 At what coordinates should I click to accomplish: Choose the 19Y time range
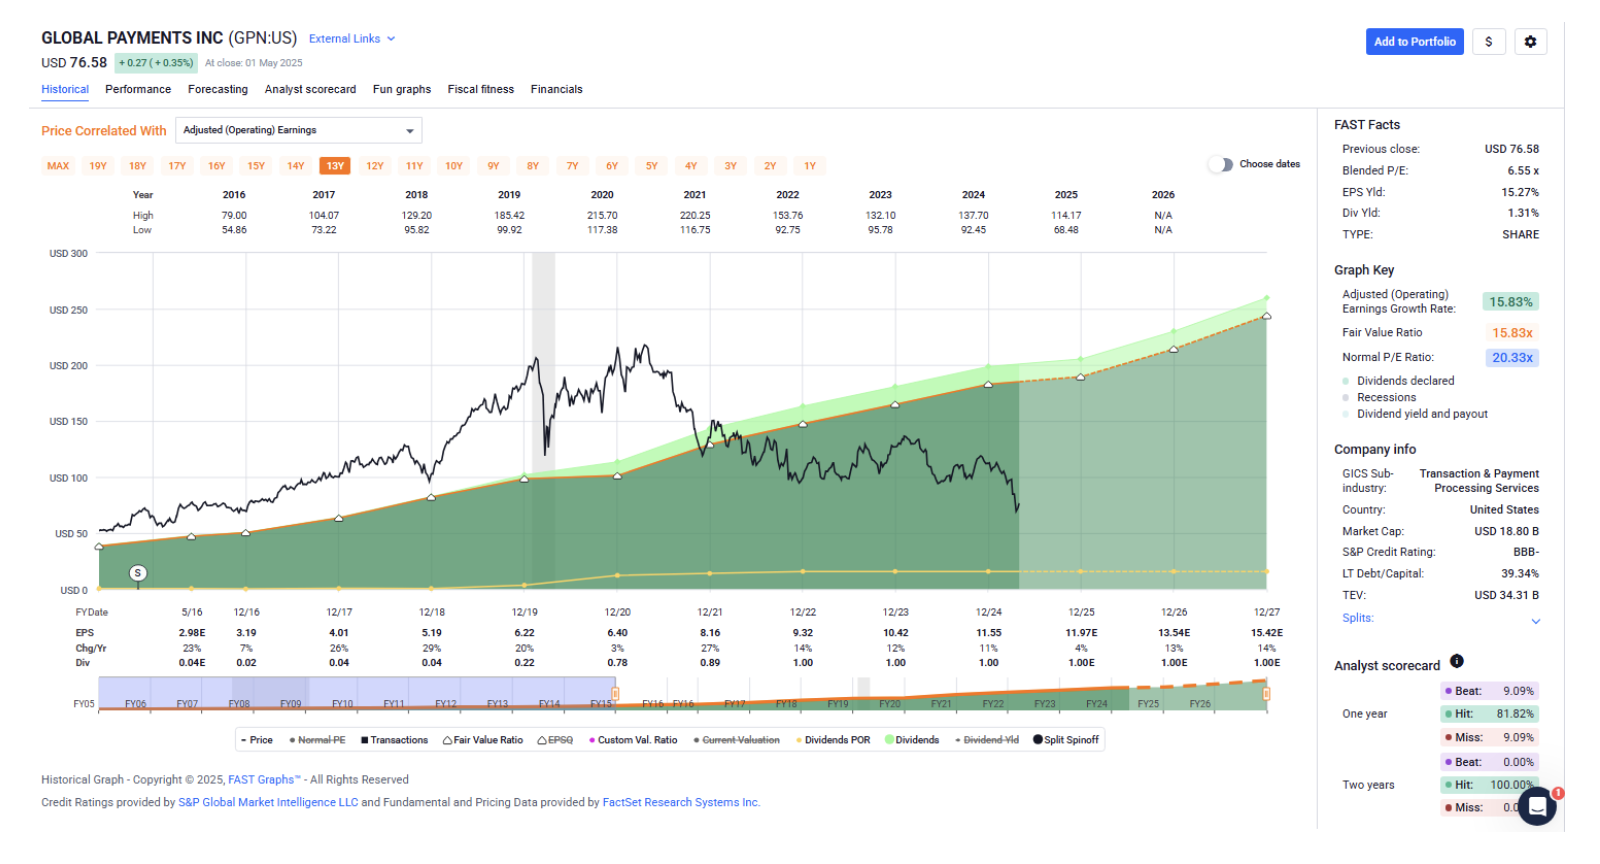pos(98,166)
